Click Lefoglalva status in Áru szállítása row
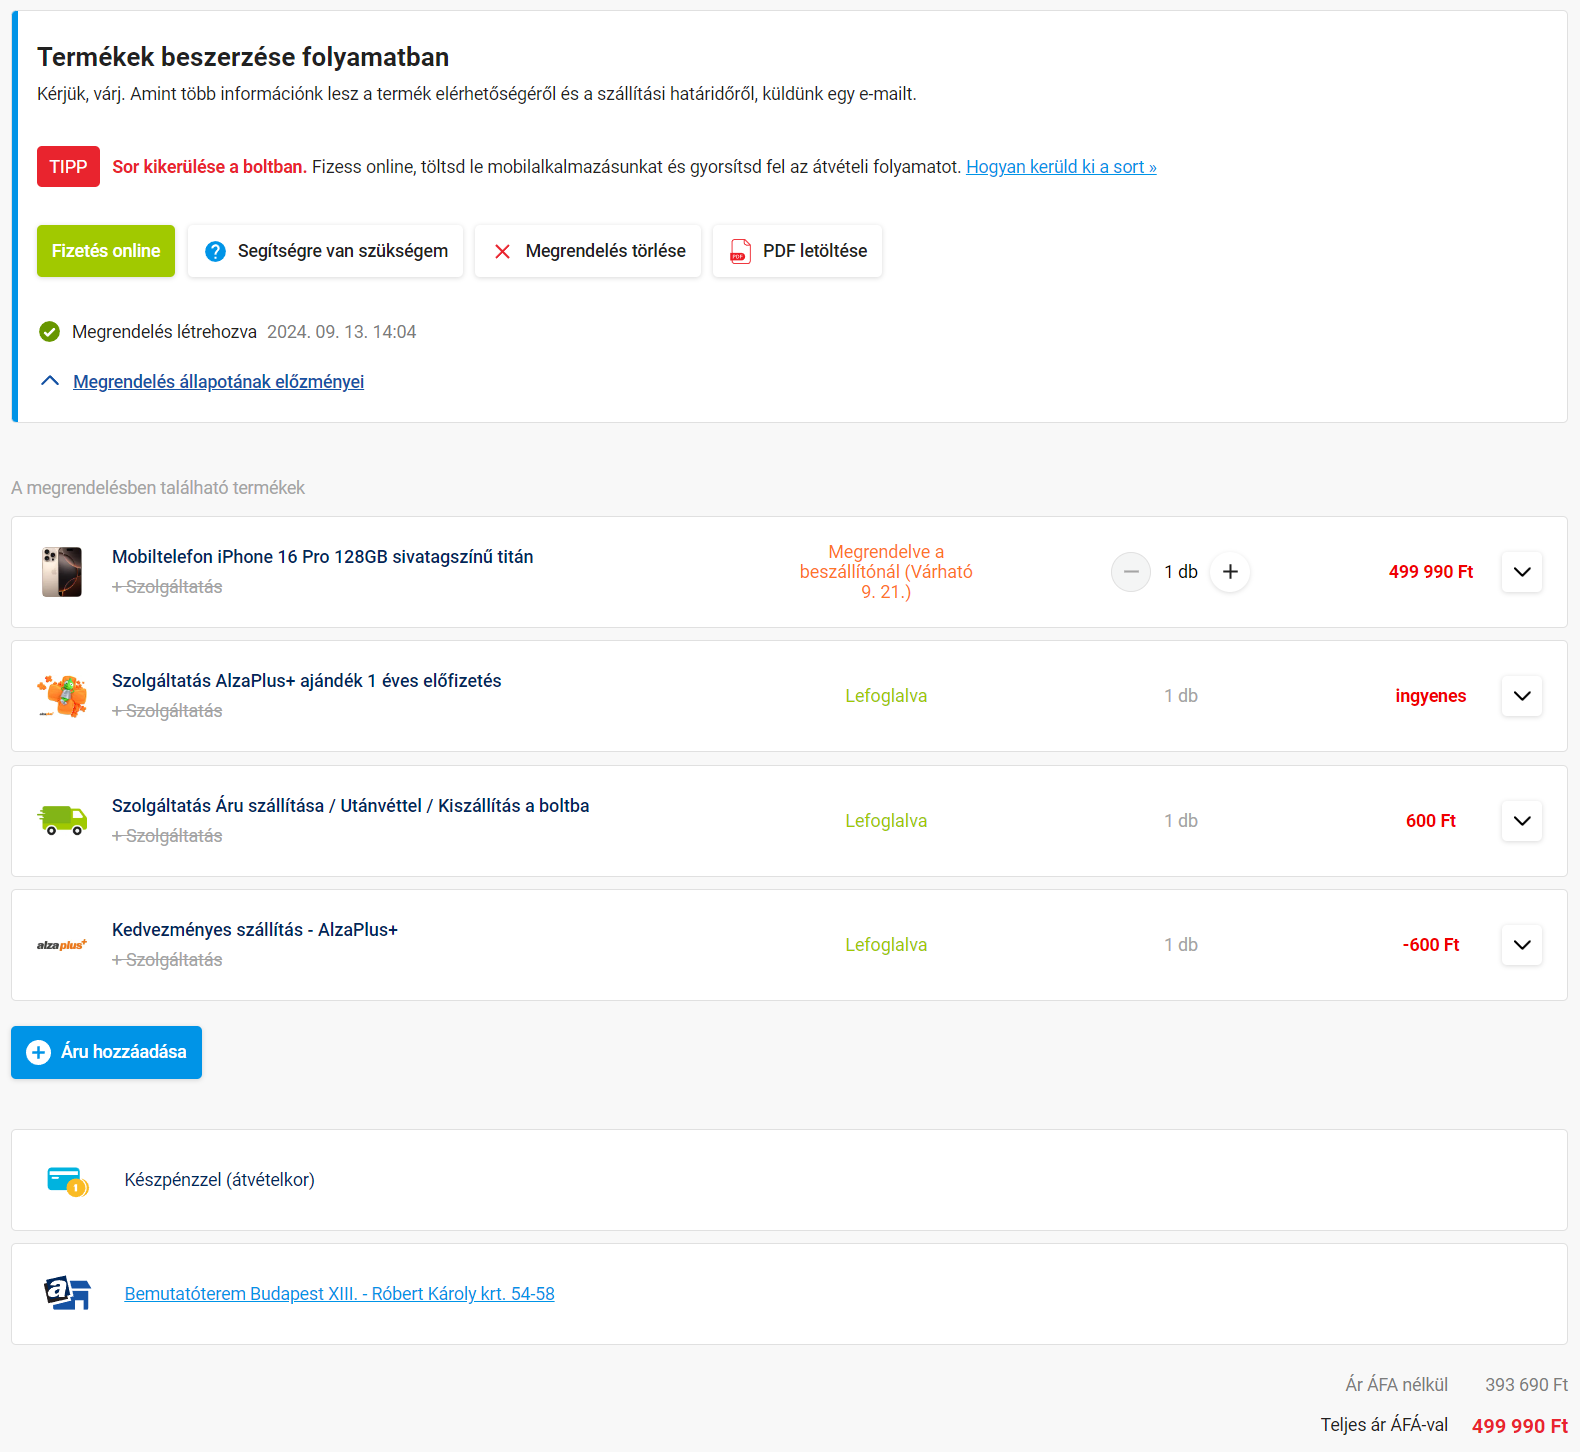 tap(886, 821)
